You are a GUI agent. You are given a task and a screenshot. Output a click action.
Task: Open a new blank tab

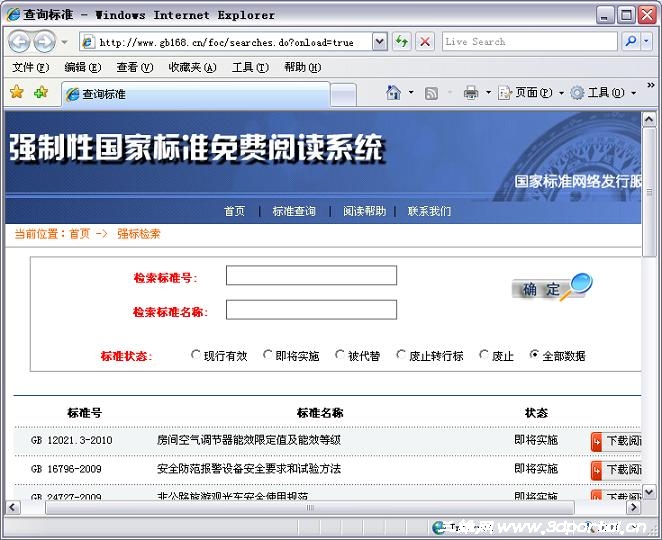tap(343, 95)
